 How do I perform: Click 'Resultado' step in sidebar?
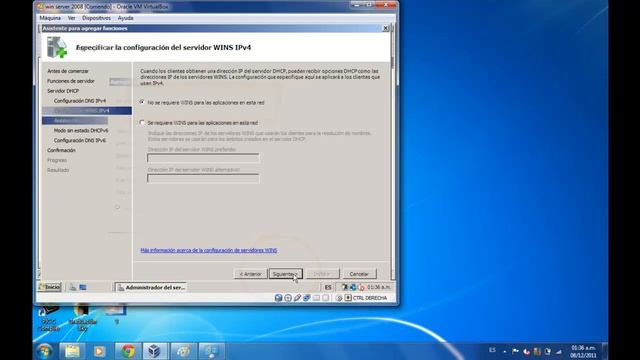click(58, 170)
